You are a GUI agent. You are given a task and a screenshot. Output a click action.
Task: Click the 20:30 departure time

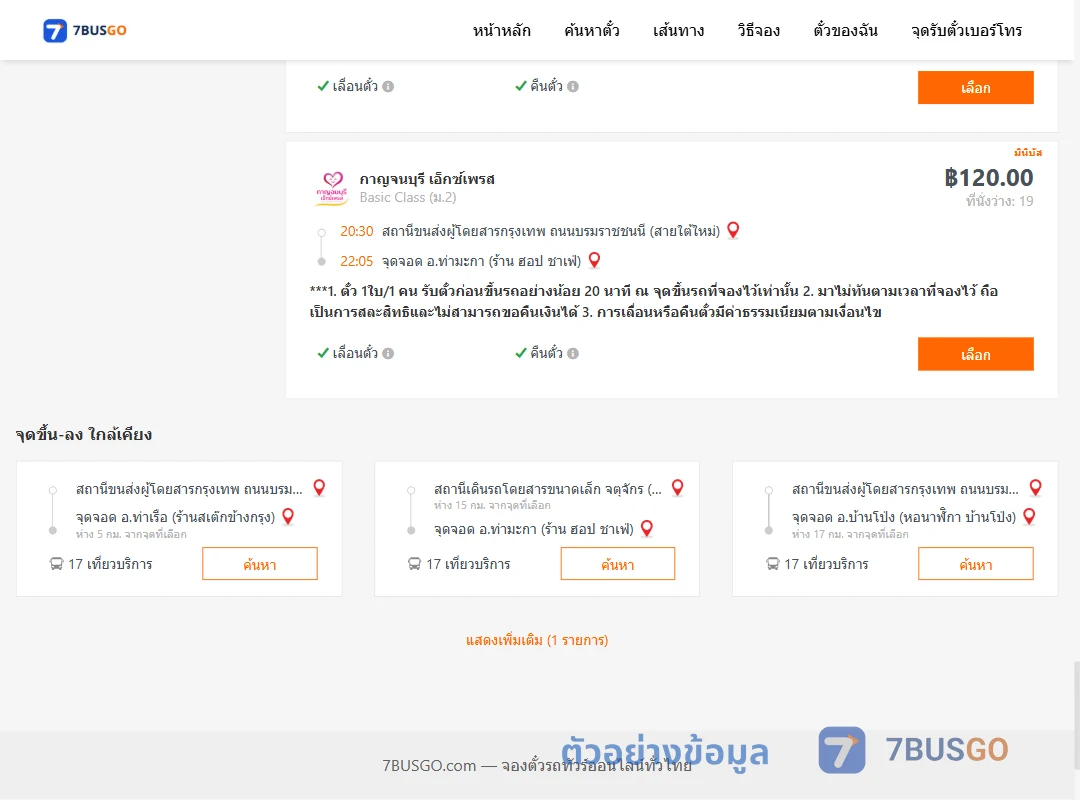tap(357, 231)
